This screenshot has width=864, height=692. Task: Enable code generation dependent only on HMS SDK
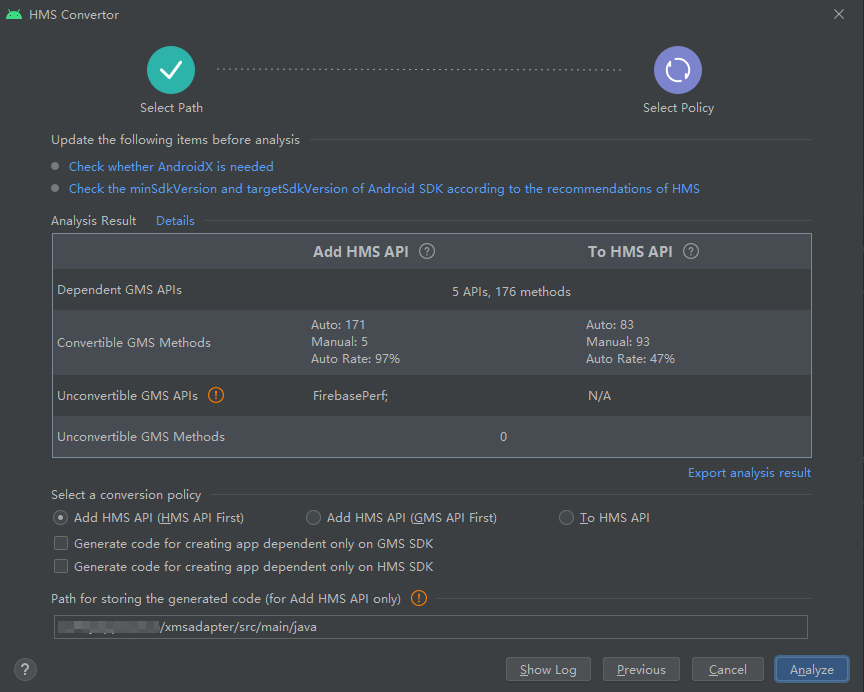click(x=61, y=566)
